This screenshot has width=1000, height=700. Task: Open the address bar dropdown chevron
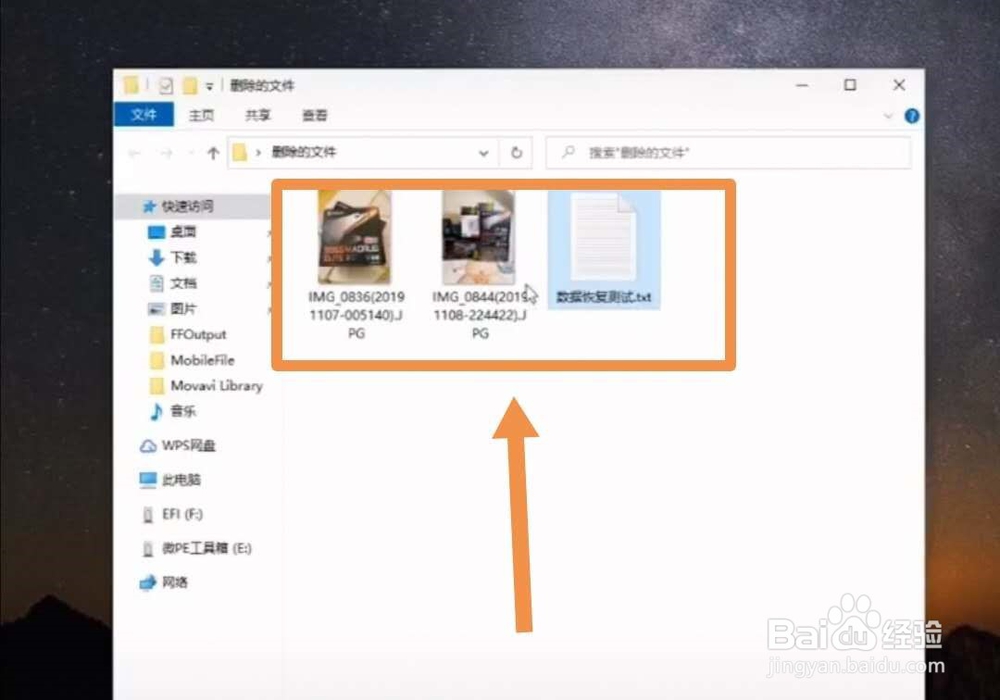pyautogui.click(x=483, y=153)
